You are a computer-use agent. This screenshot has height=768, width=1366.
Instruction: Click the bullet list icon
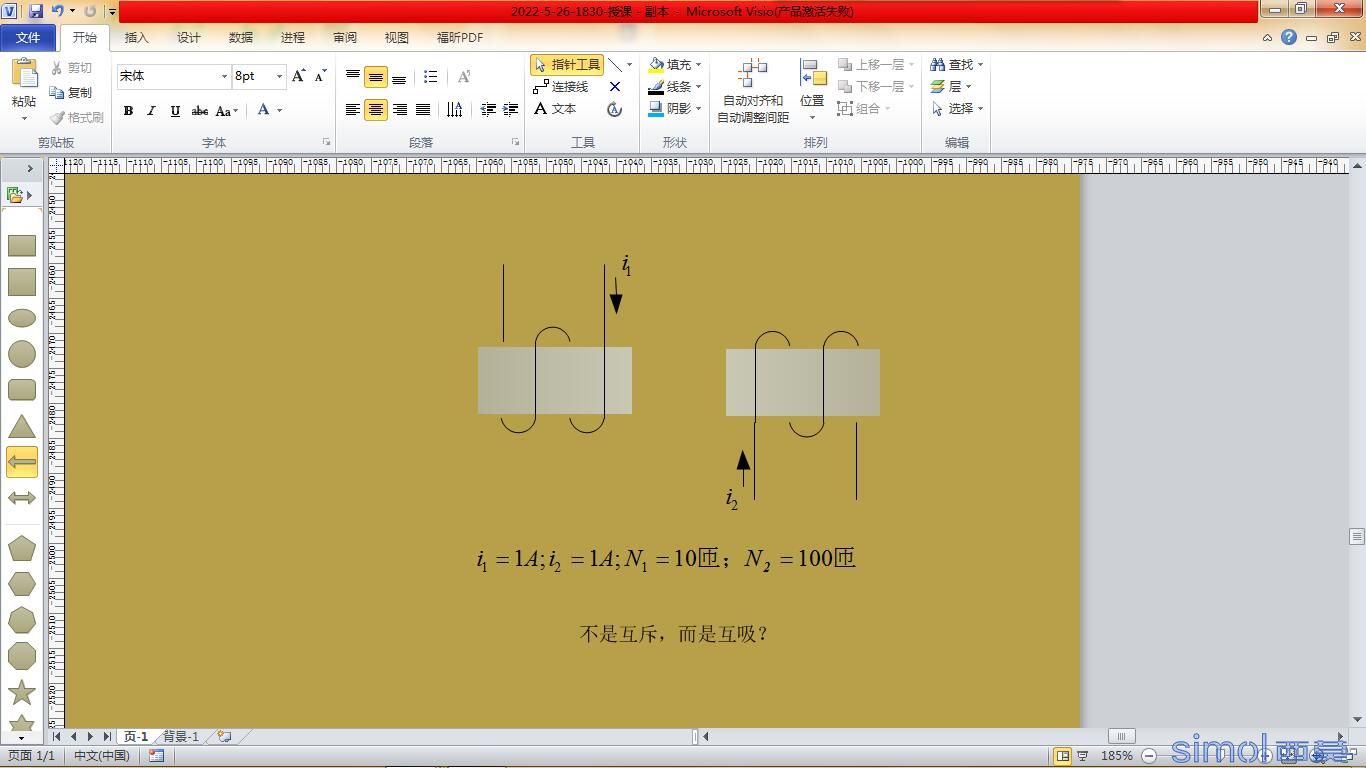pos(430,76)
